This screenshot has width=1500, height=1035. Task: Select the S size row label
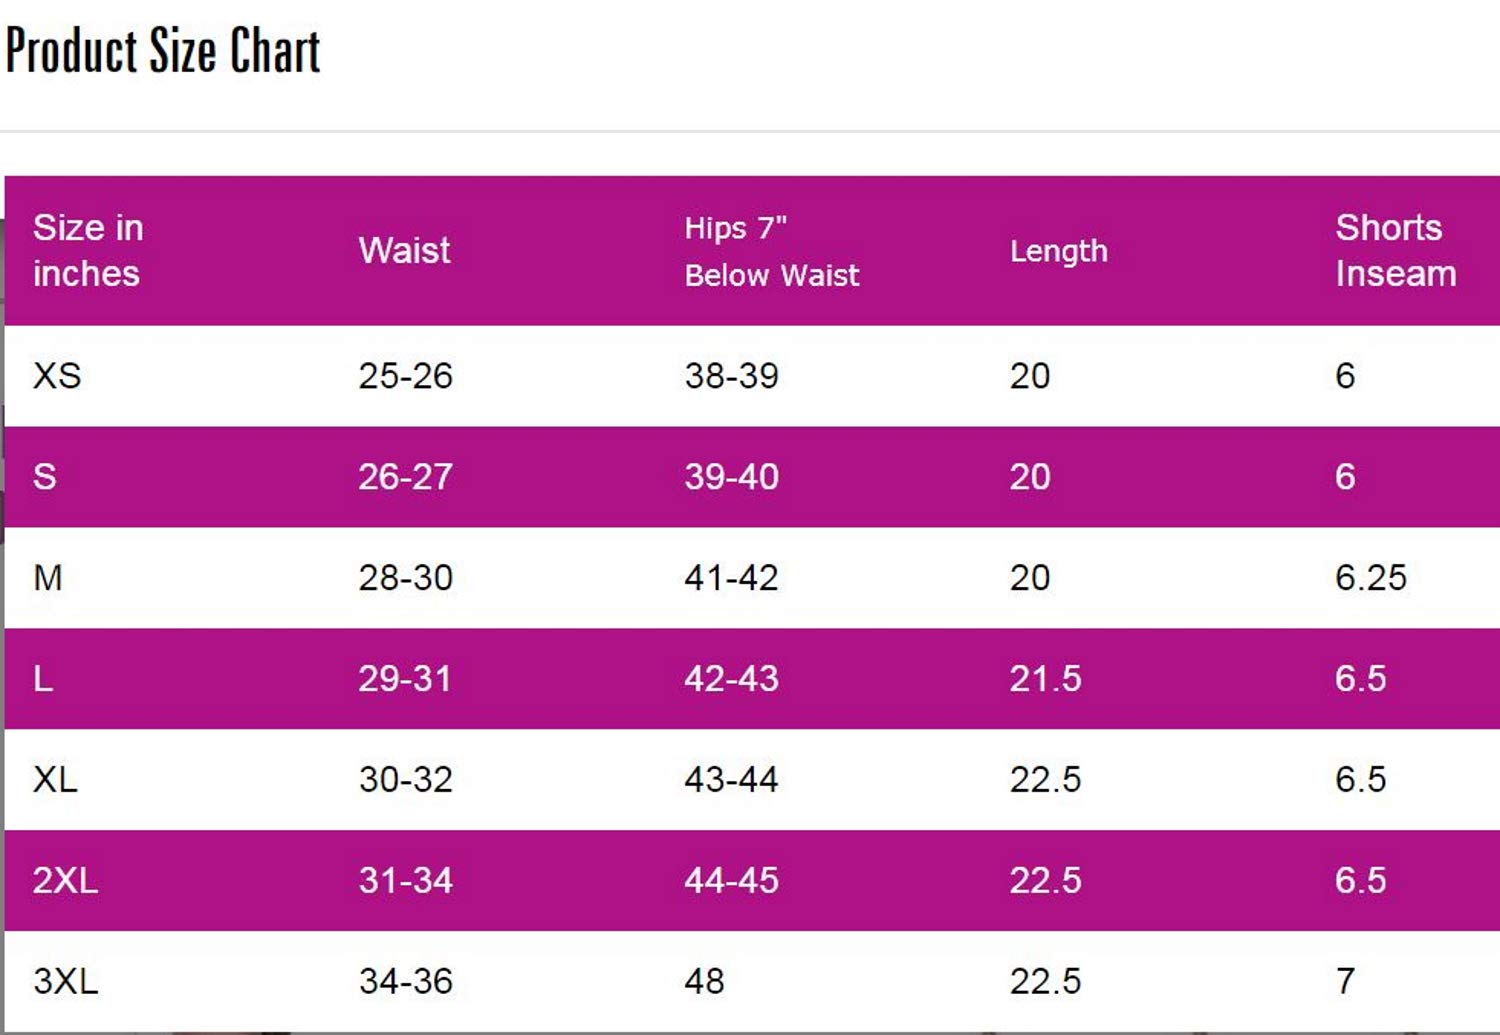[x=45, y=477]
